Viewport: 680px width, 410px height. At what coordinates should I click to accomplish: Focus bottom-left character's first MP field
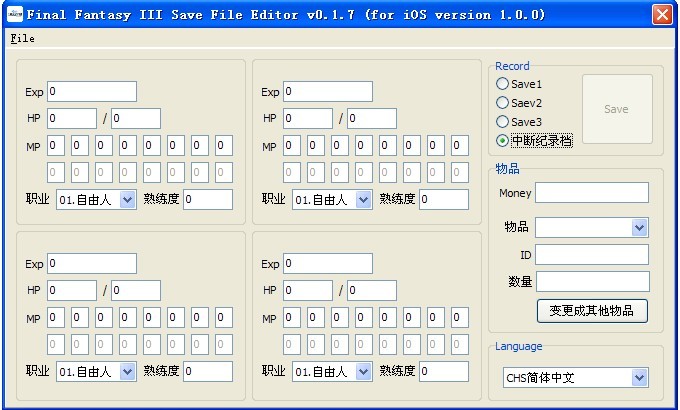click(x=56, y=318)
